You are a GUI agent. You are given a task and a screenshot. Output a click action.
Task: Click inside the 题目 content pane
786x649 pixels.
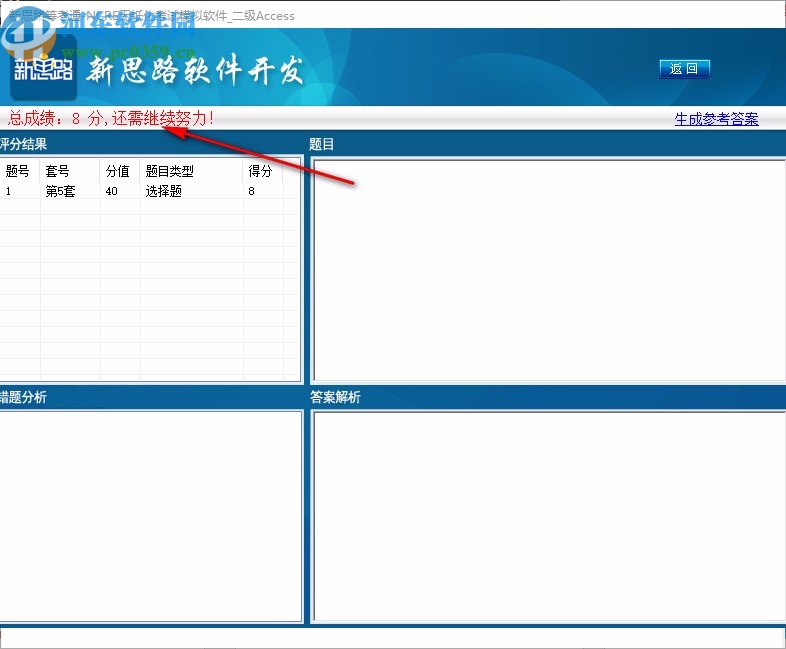549,271
